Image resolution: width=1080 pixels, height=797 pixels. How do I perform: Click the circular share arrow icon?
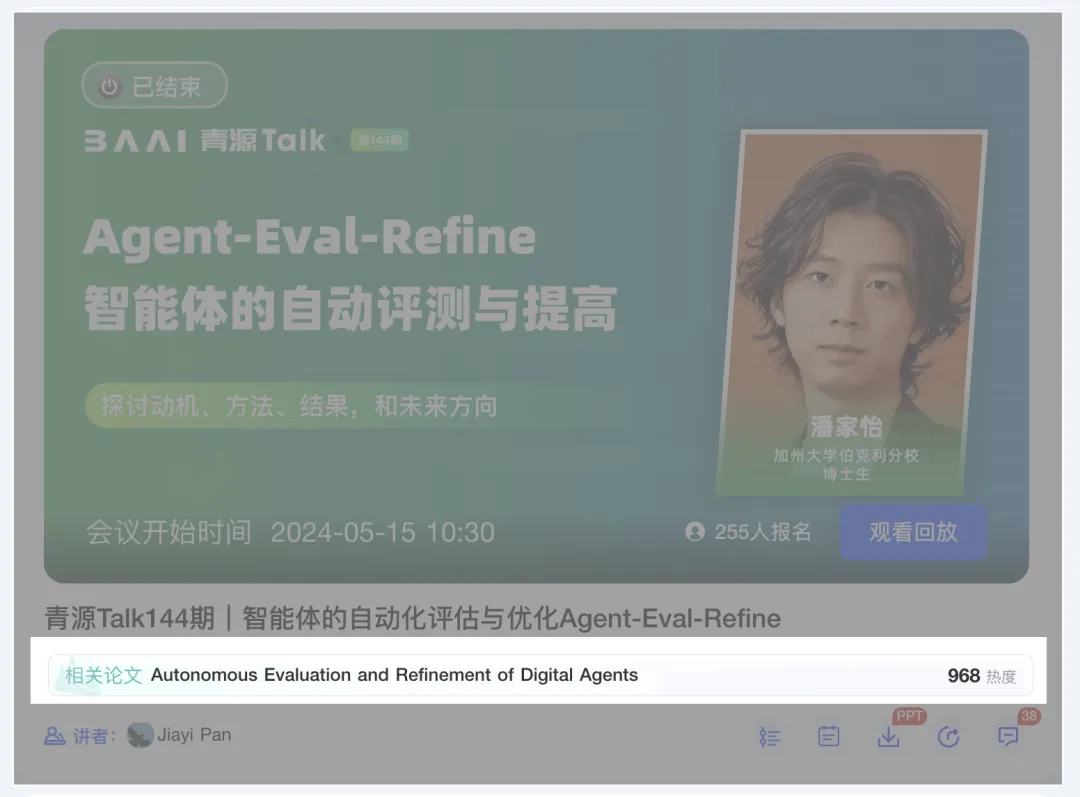pos(948,737)
